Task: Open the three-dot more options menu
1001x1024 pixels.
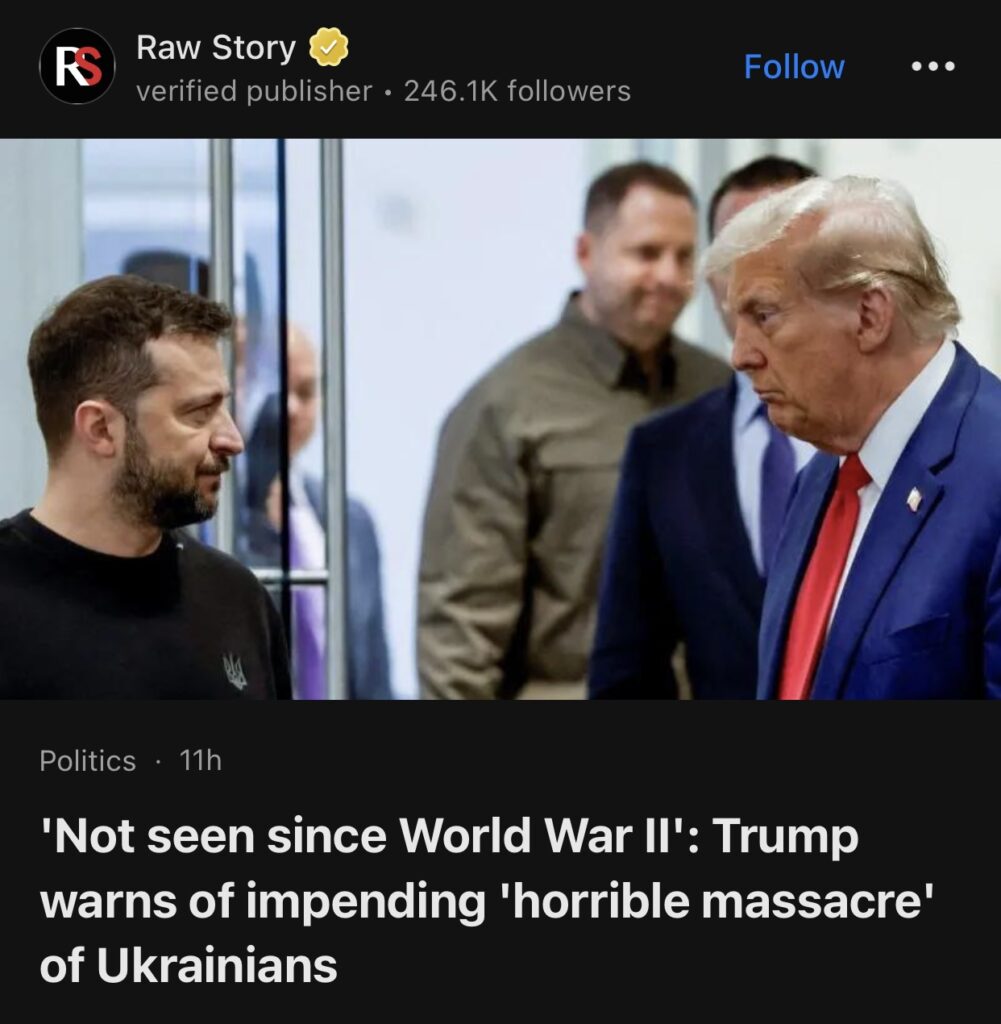Action: (933, 66)
